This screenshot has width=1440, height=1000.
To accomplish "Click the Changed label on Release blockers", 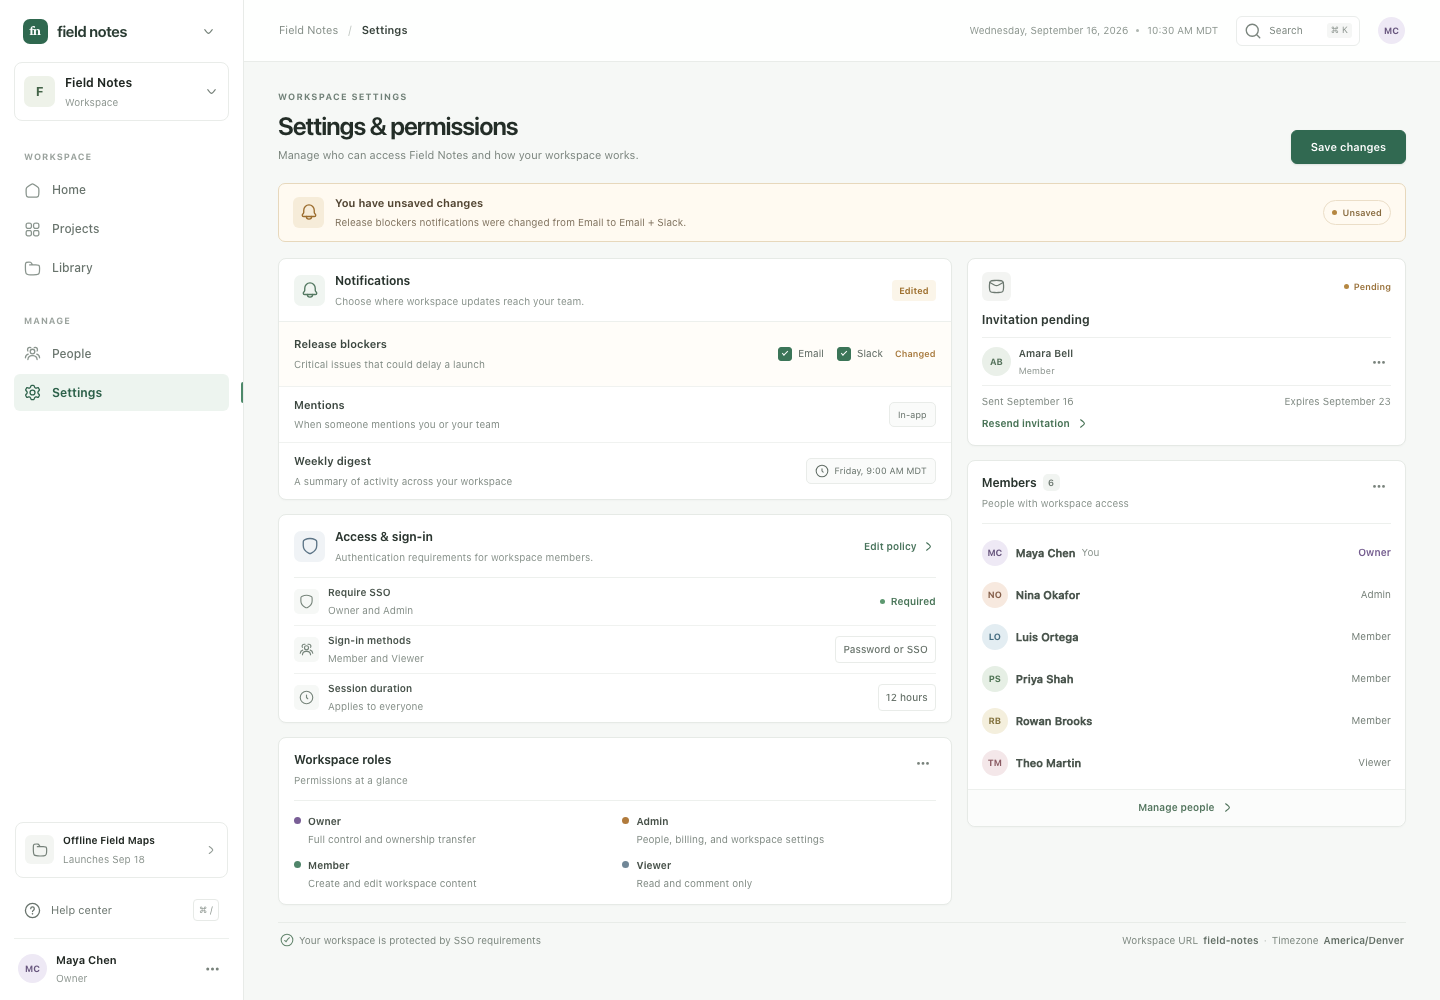I will pos(915,354).
